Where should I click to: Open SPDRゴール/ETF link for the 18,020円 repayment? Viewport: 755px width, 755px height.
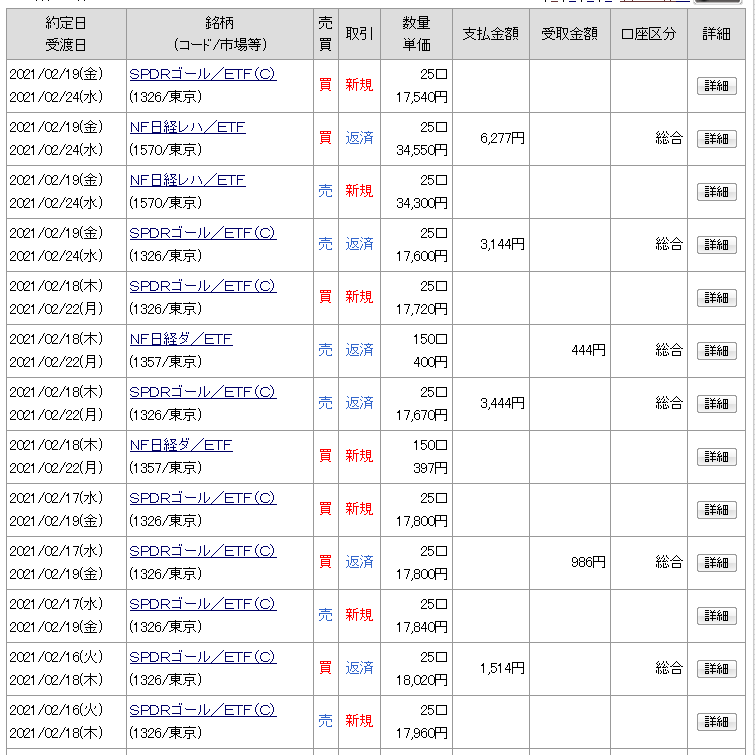[x=203, y=657]
